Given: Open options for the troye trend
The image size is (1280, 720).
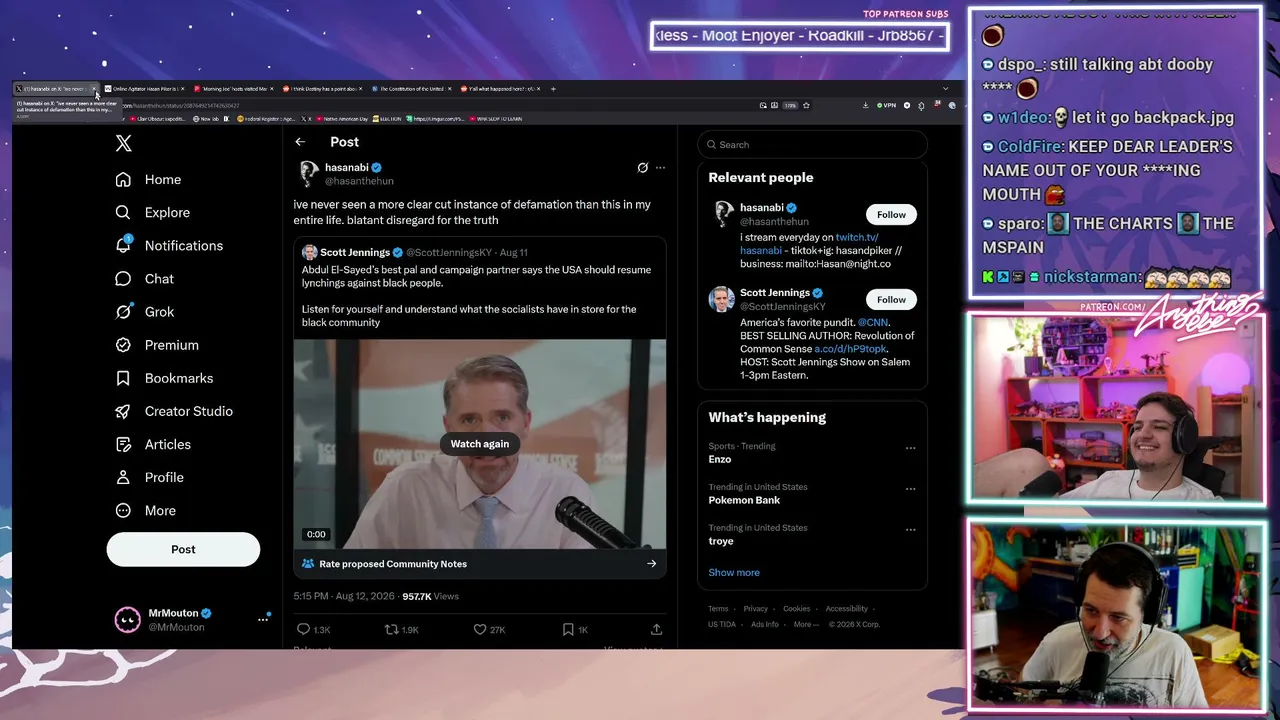Looking at the screenshot, I should [x=910, y=530].
